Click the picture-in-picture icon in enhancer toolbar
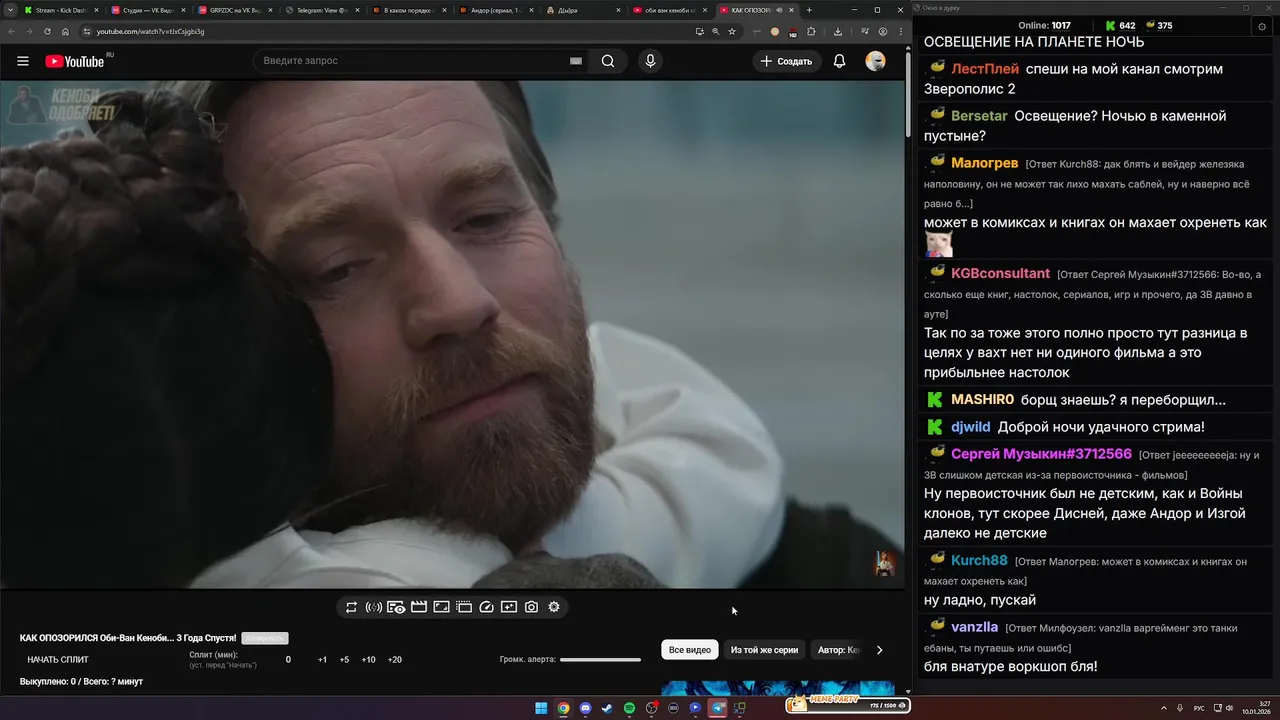Viewport: 1280px width, 720px height. point(441,607)
